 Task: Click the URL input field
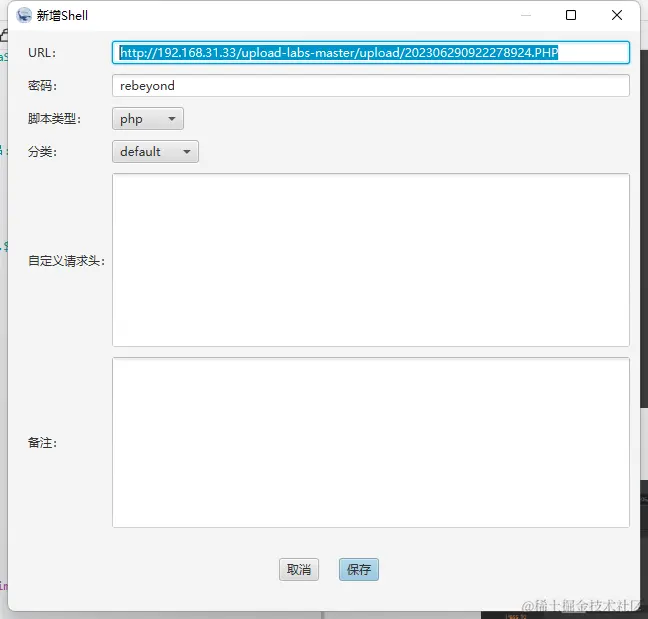(x=371, y=52)
